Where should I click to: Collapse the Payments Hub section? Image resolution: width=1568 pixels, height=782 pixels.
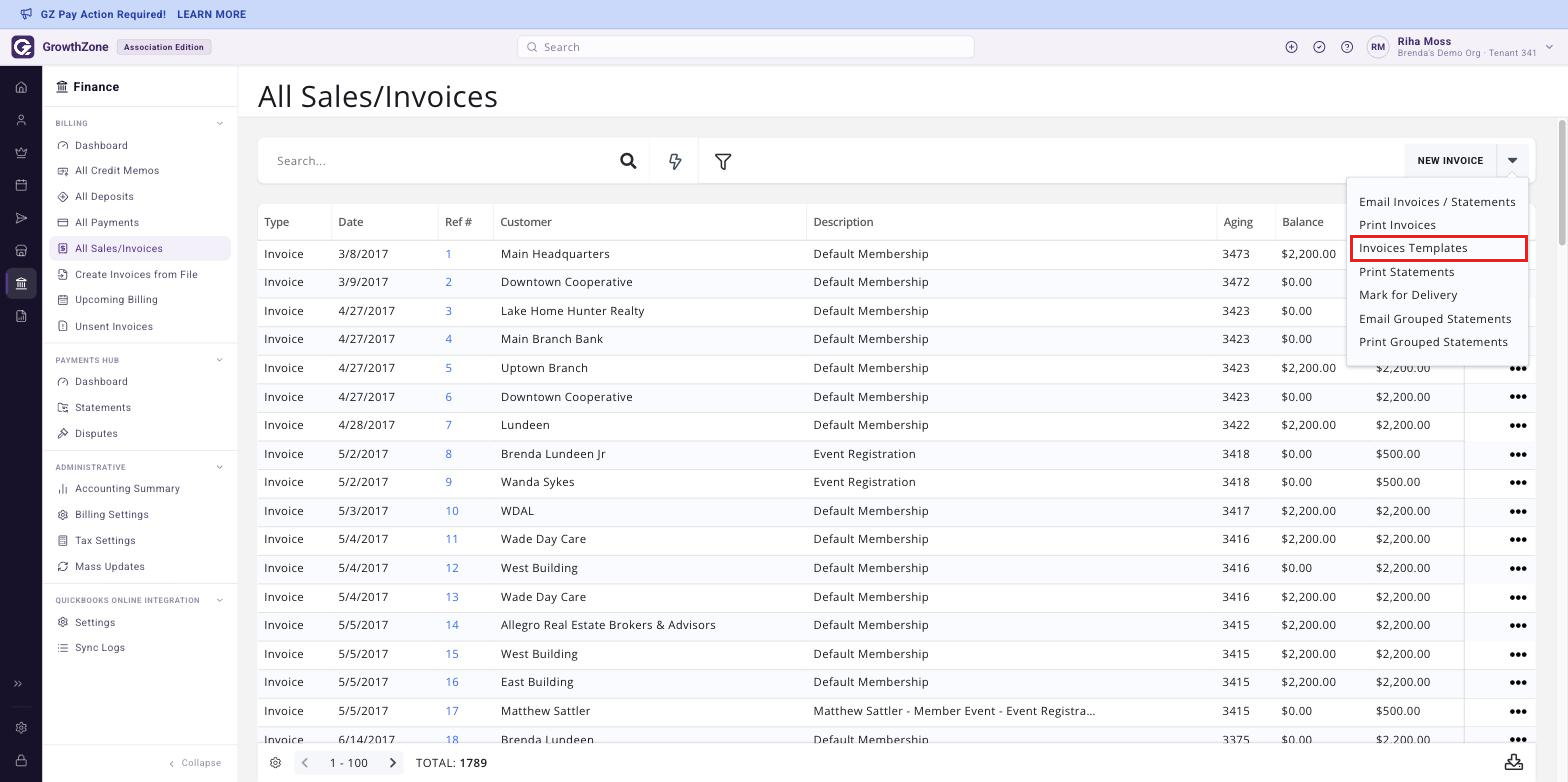coord(220,360)
